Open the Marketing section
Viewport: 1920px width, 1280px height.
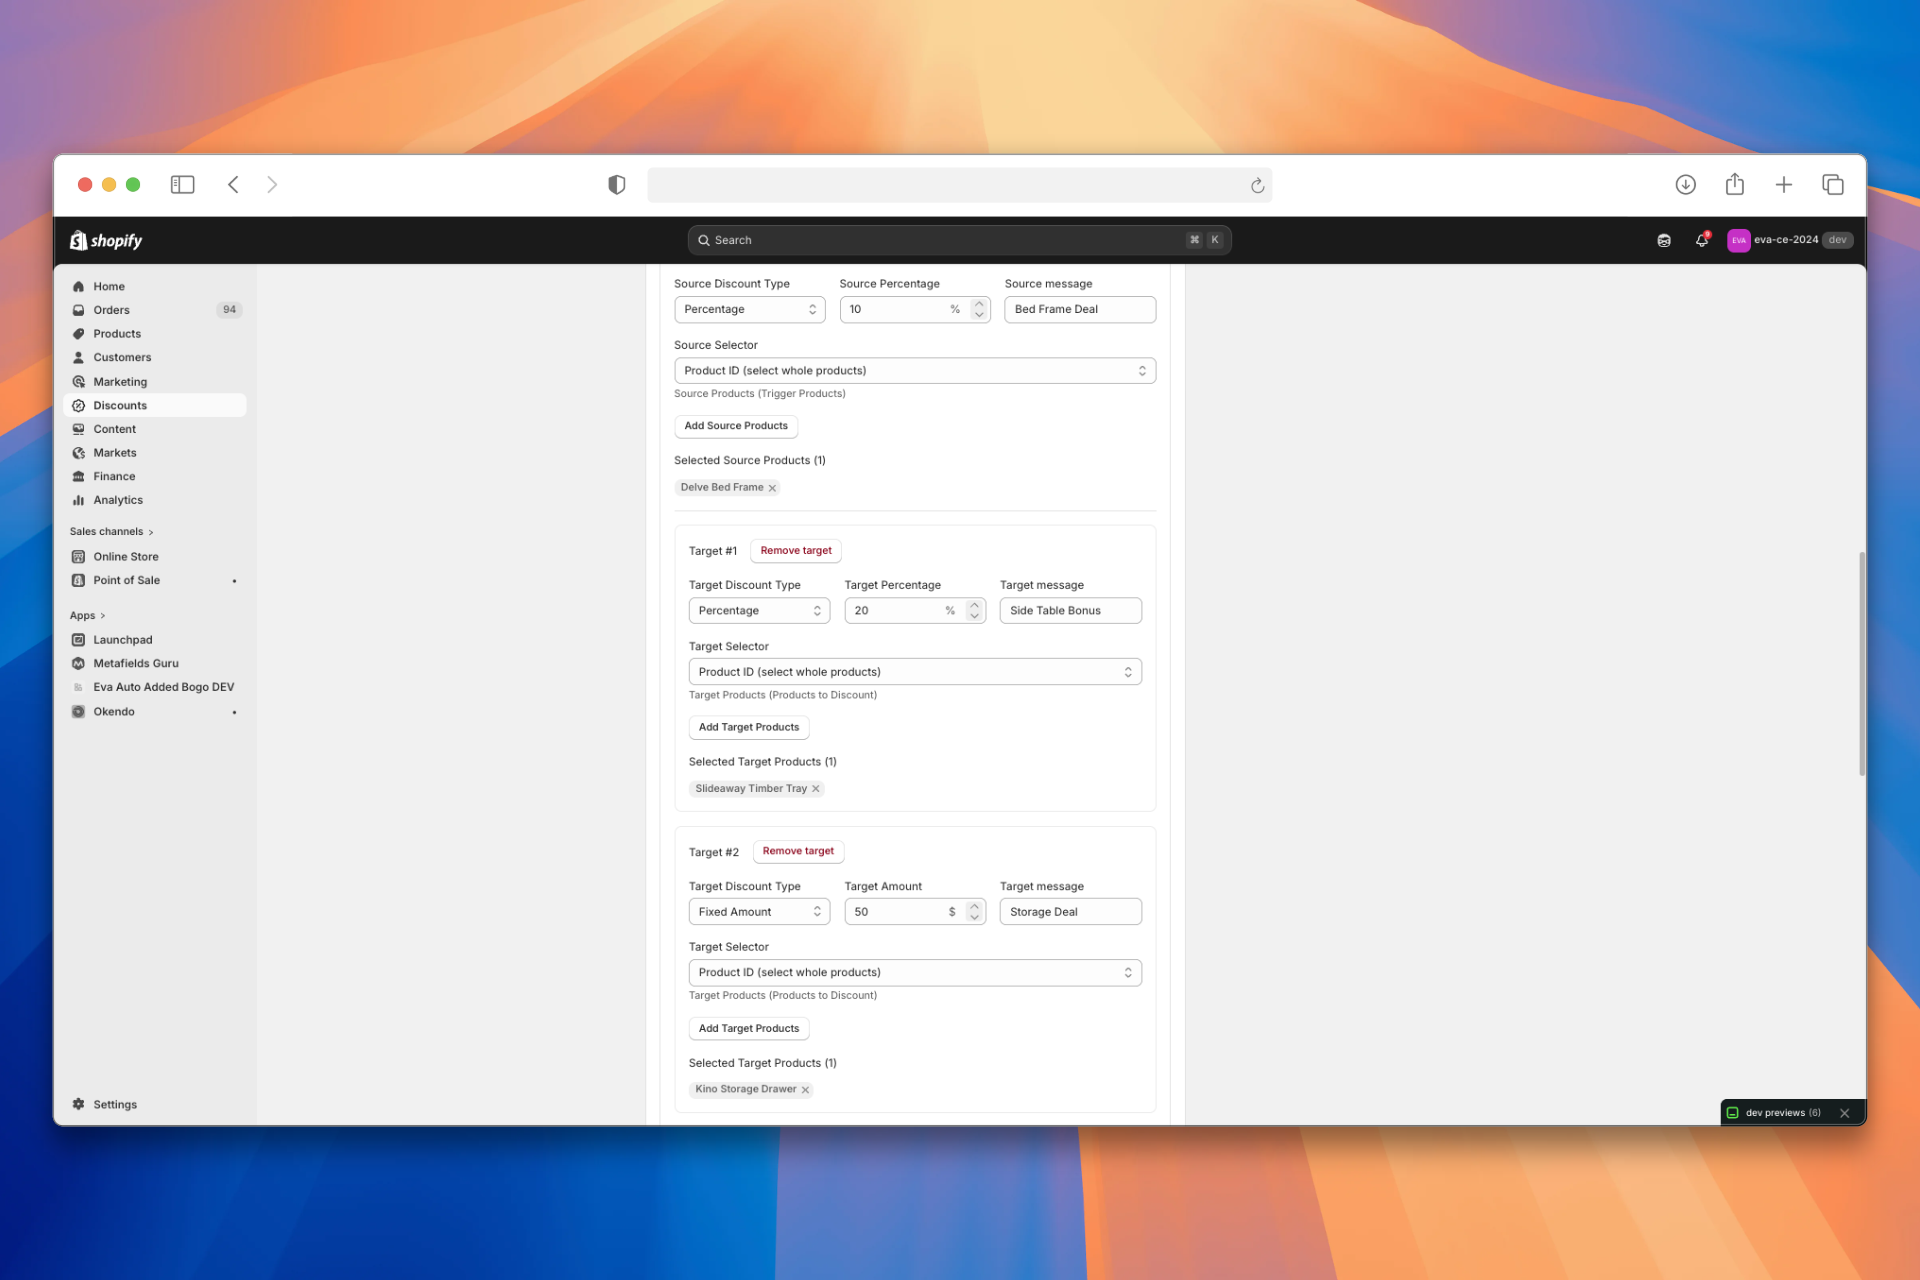click(120, 381)
